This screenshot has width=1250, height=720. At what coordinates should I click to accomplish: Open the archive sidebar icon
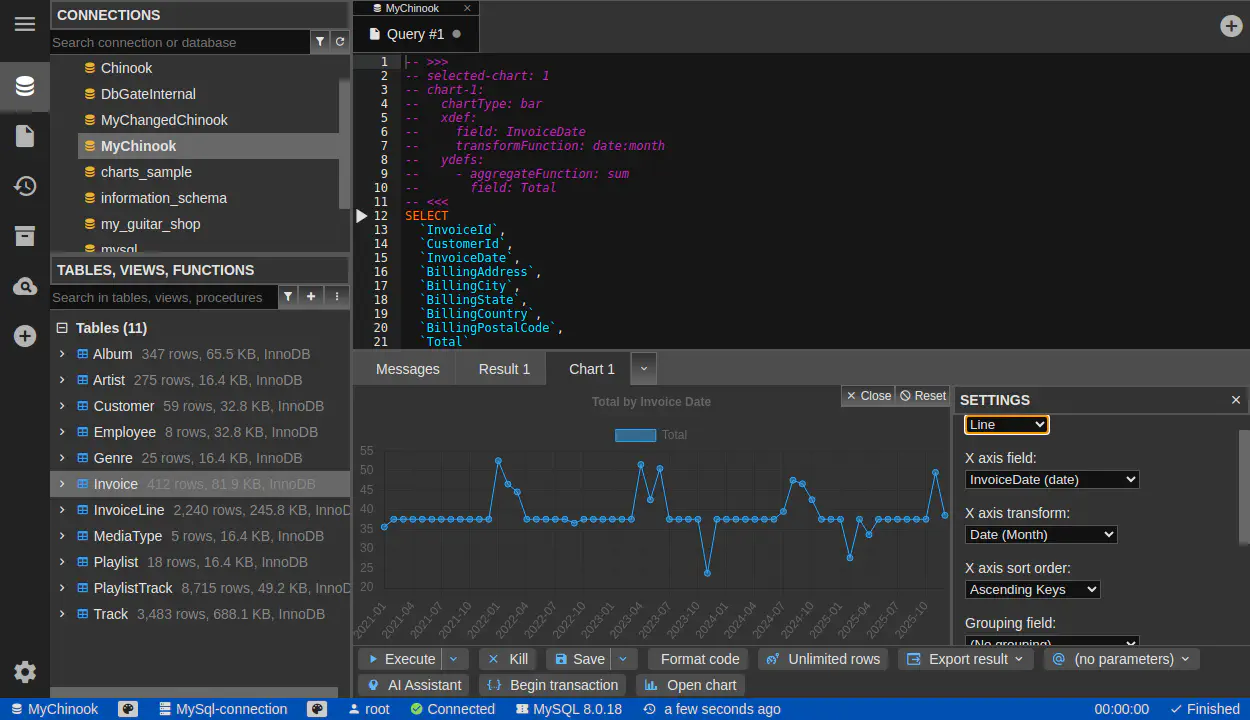(x=25, y=236)
